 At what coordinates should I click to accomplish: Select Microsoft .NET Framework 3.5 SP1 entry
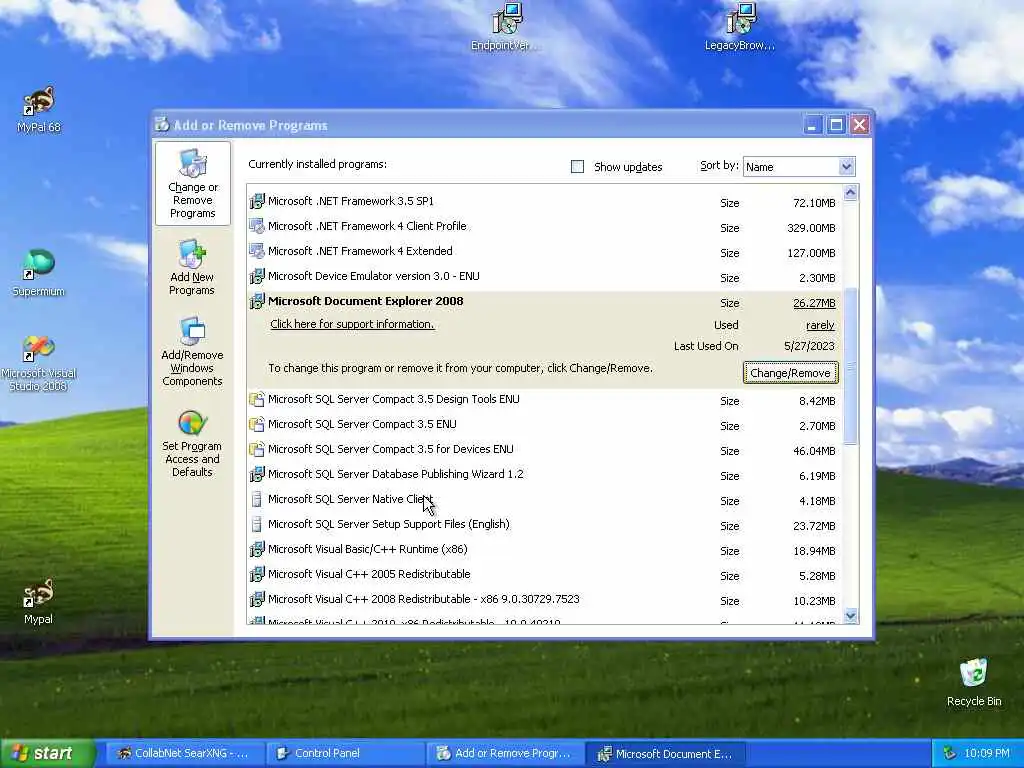(544, 201)
